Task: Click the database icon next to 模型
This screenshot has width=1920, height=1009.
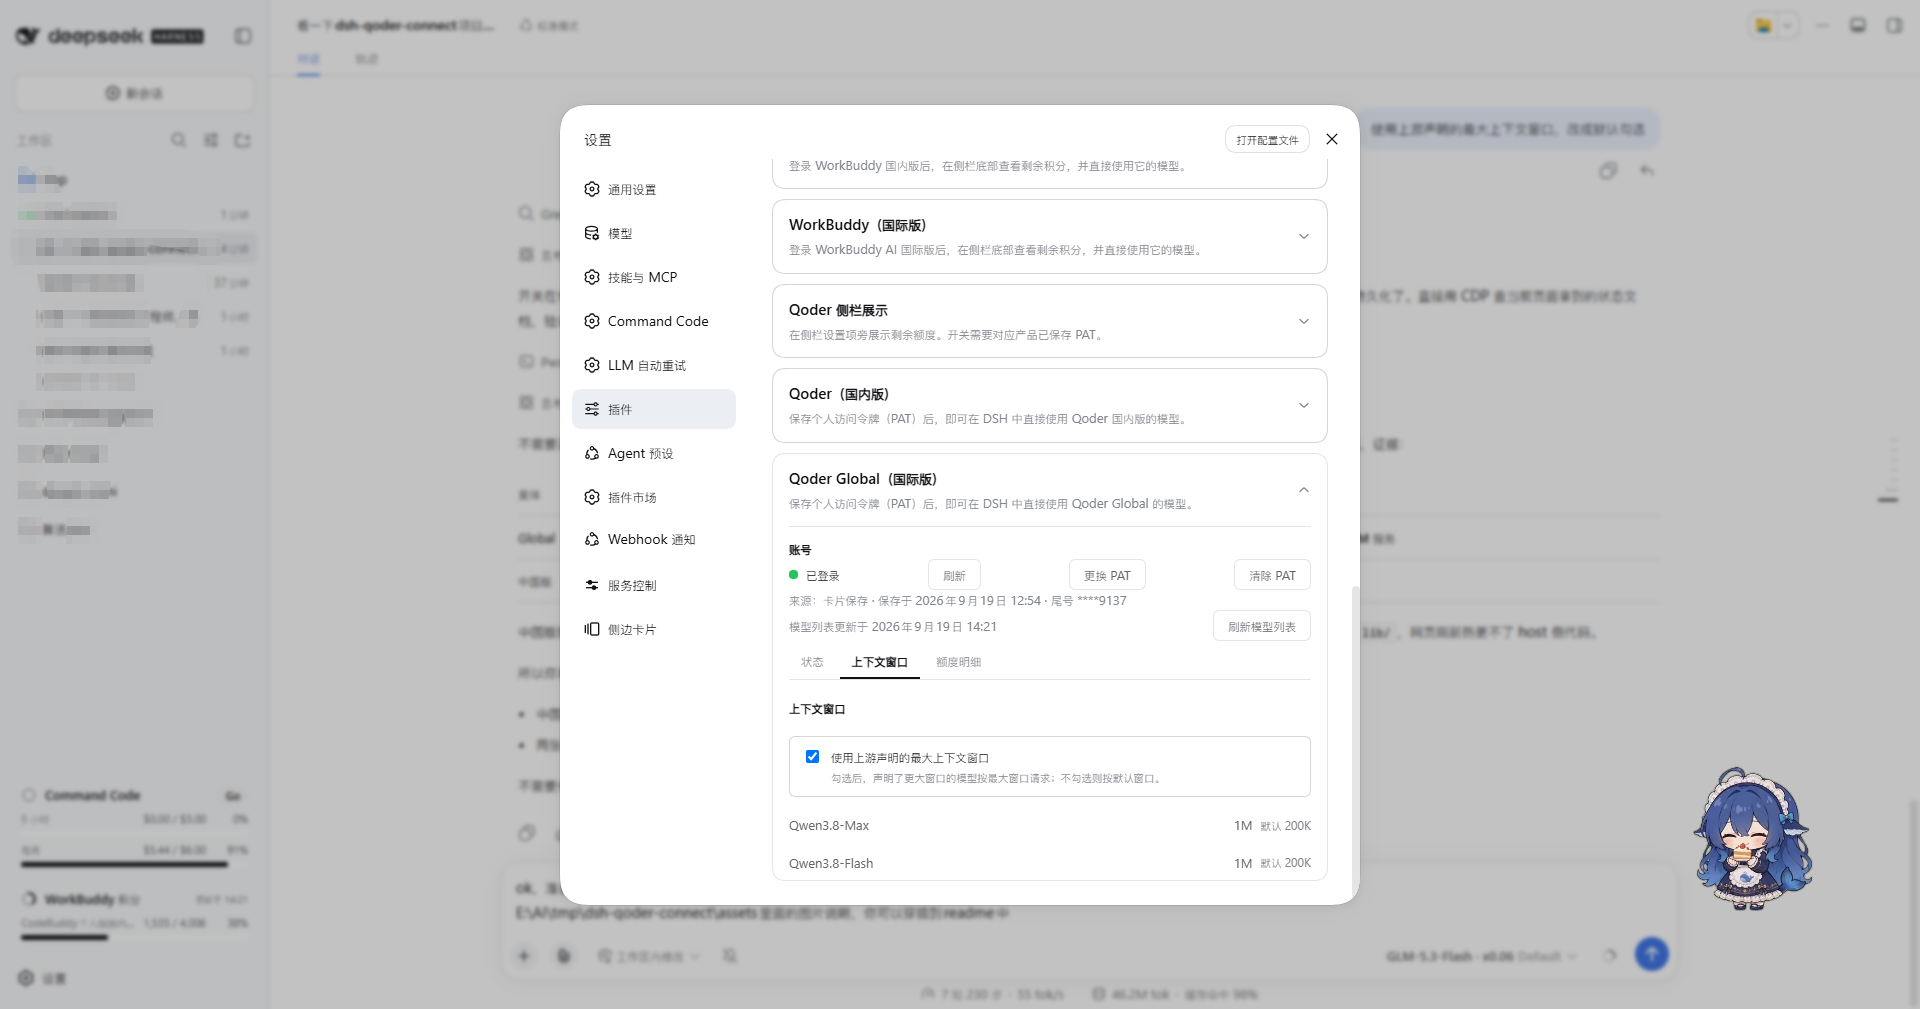Action: [592, 233]
